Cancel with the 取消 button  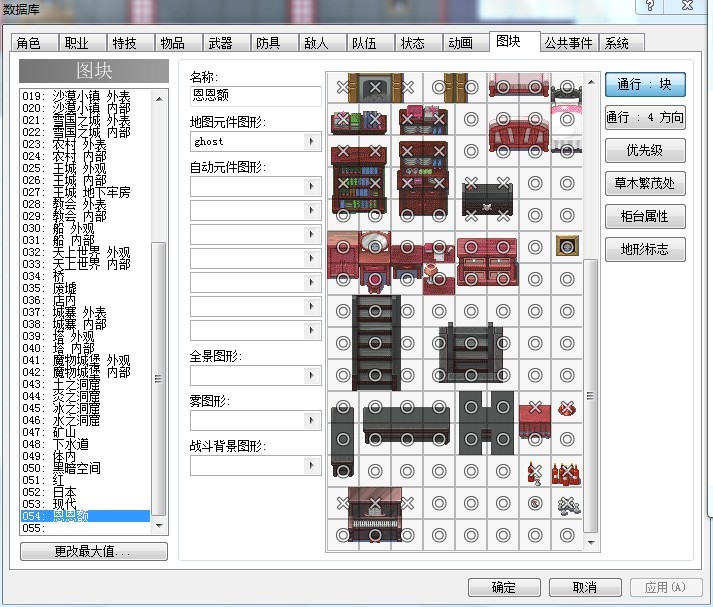click(x=585, y=587)
